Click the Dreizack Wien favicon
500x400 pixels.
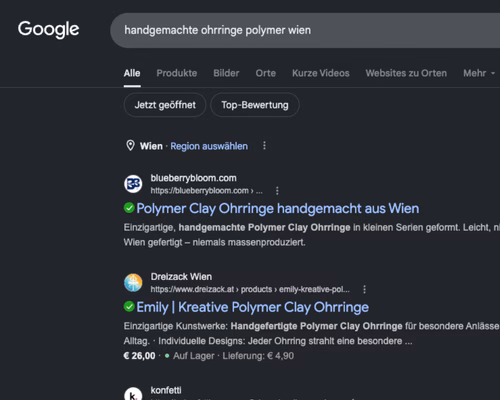click(133, 283)
